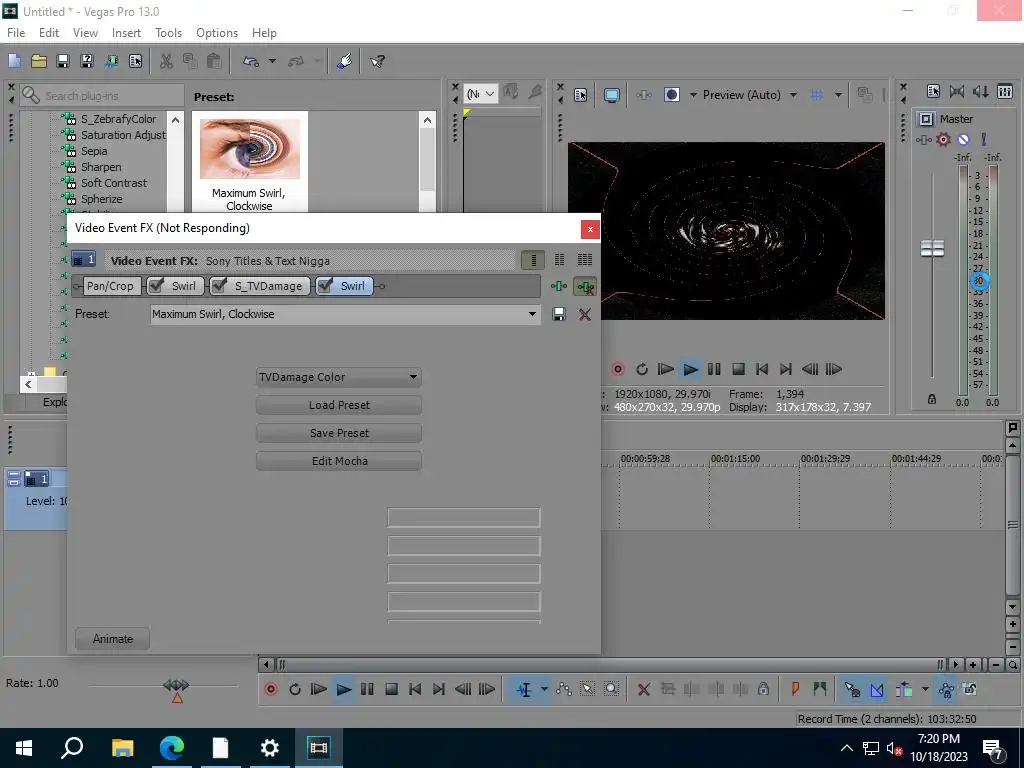Show the overlays grid in the video preview

816,95
